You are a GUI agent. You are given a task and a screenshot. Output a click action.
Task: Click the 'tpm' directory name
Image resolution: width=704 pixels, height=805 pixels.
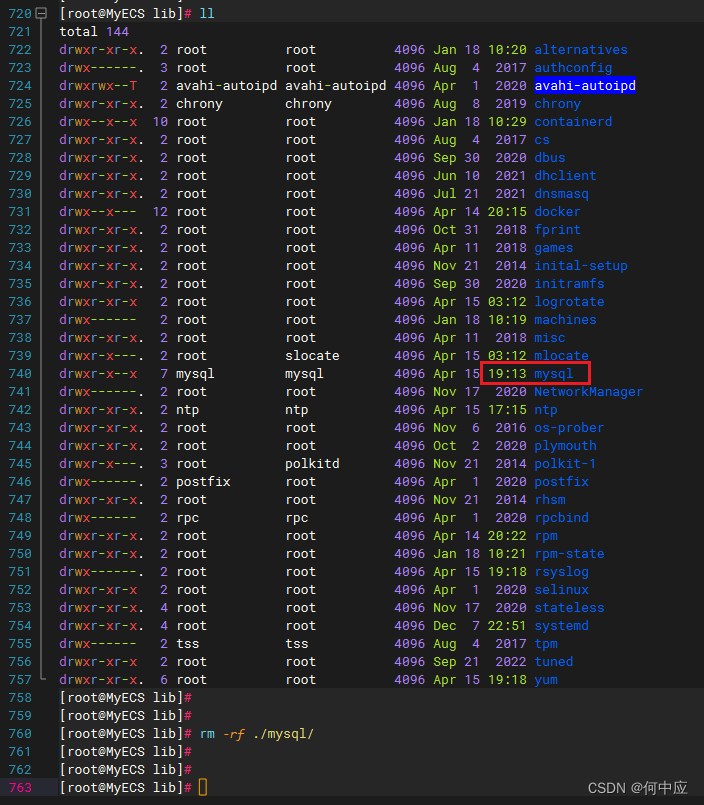point(546,643)
